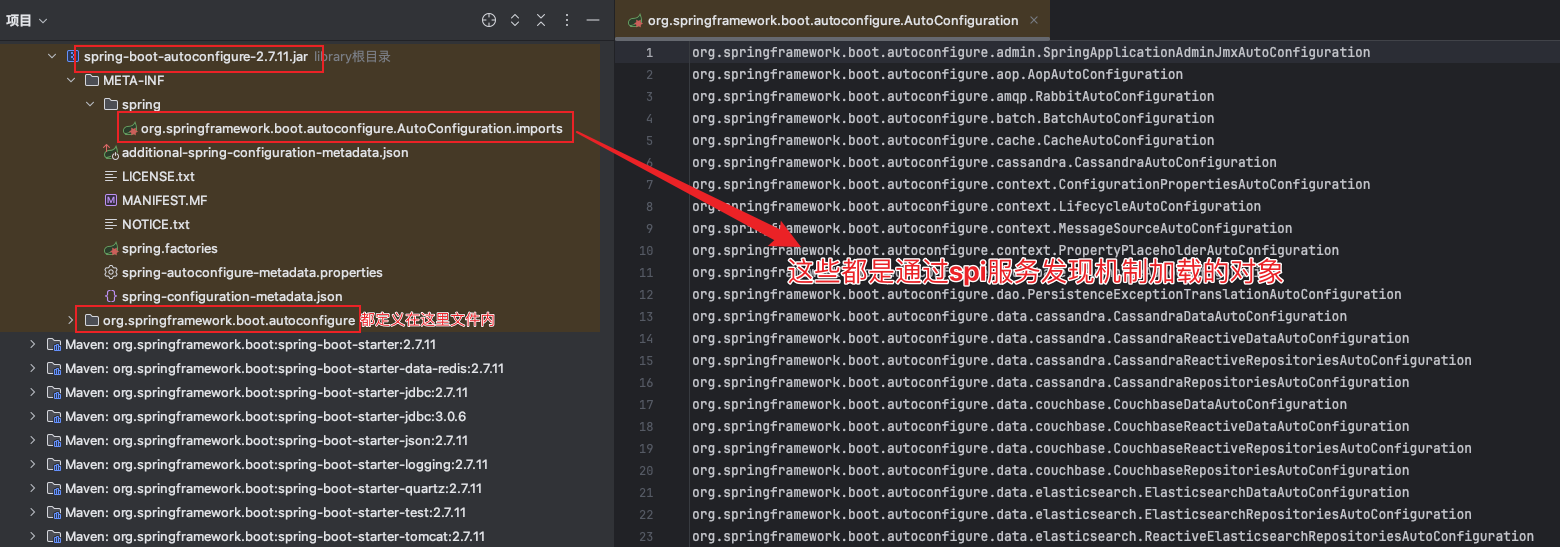This screenshot has width=1560, height=547.
Task: Select MANIFEST.MF in the tree
Action: point(164,201)
